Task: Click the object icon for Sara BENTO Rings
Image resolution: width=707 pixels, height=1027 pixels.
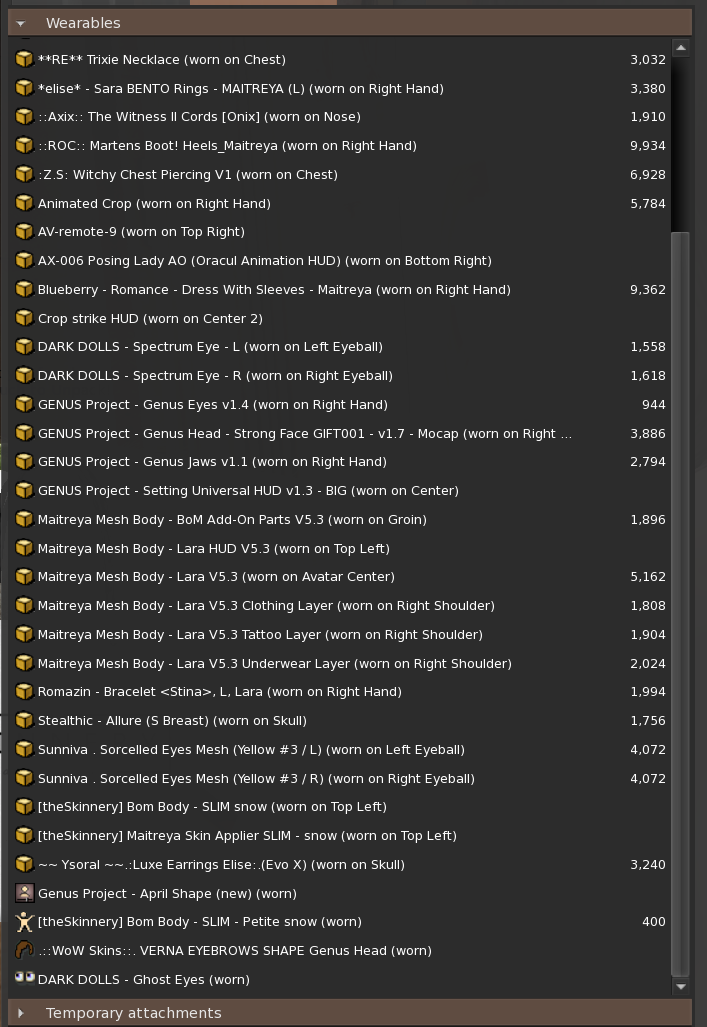Action: [x=24, y=88]
